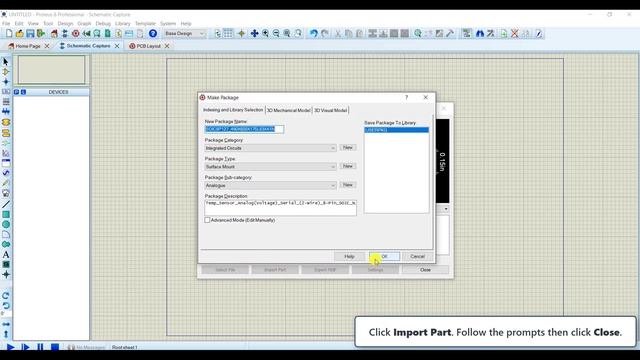Click the Root sheet 1 status entry

coord(124,347)
